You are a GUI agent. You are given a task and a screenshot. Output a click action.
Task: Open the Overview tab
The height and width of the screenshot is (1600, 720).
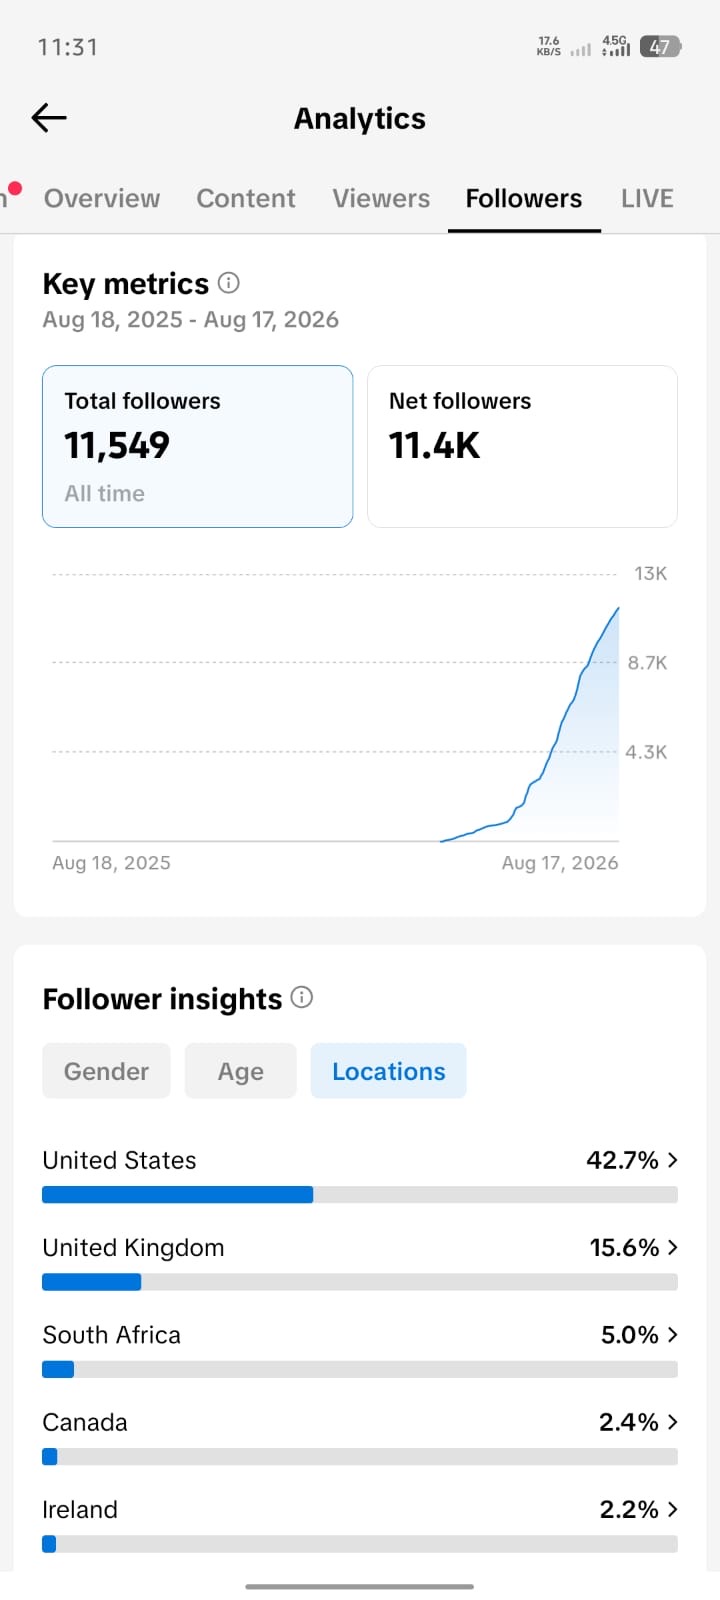[x=102, y=198]
